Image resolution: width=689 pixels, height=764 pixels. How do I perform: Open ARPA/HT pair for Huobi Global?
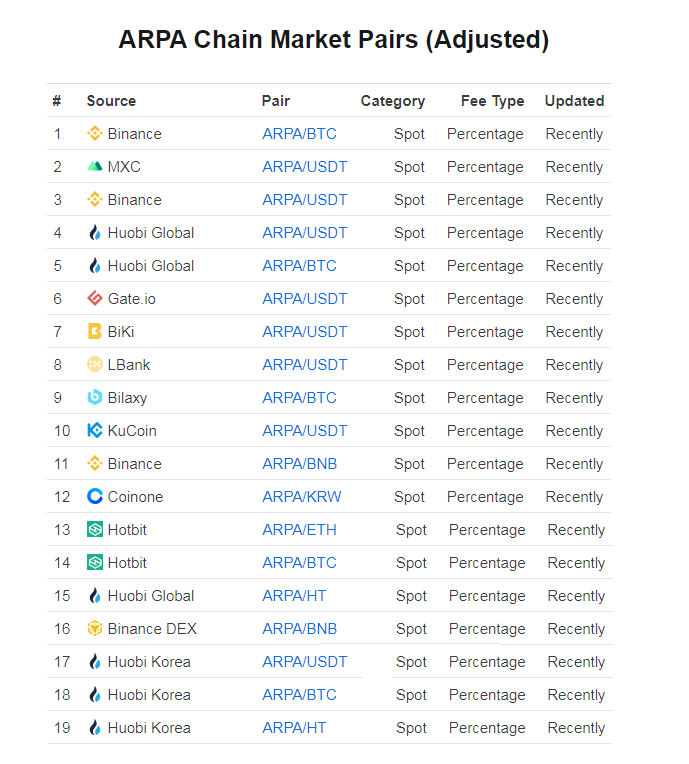[294, 595]
